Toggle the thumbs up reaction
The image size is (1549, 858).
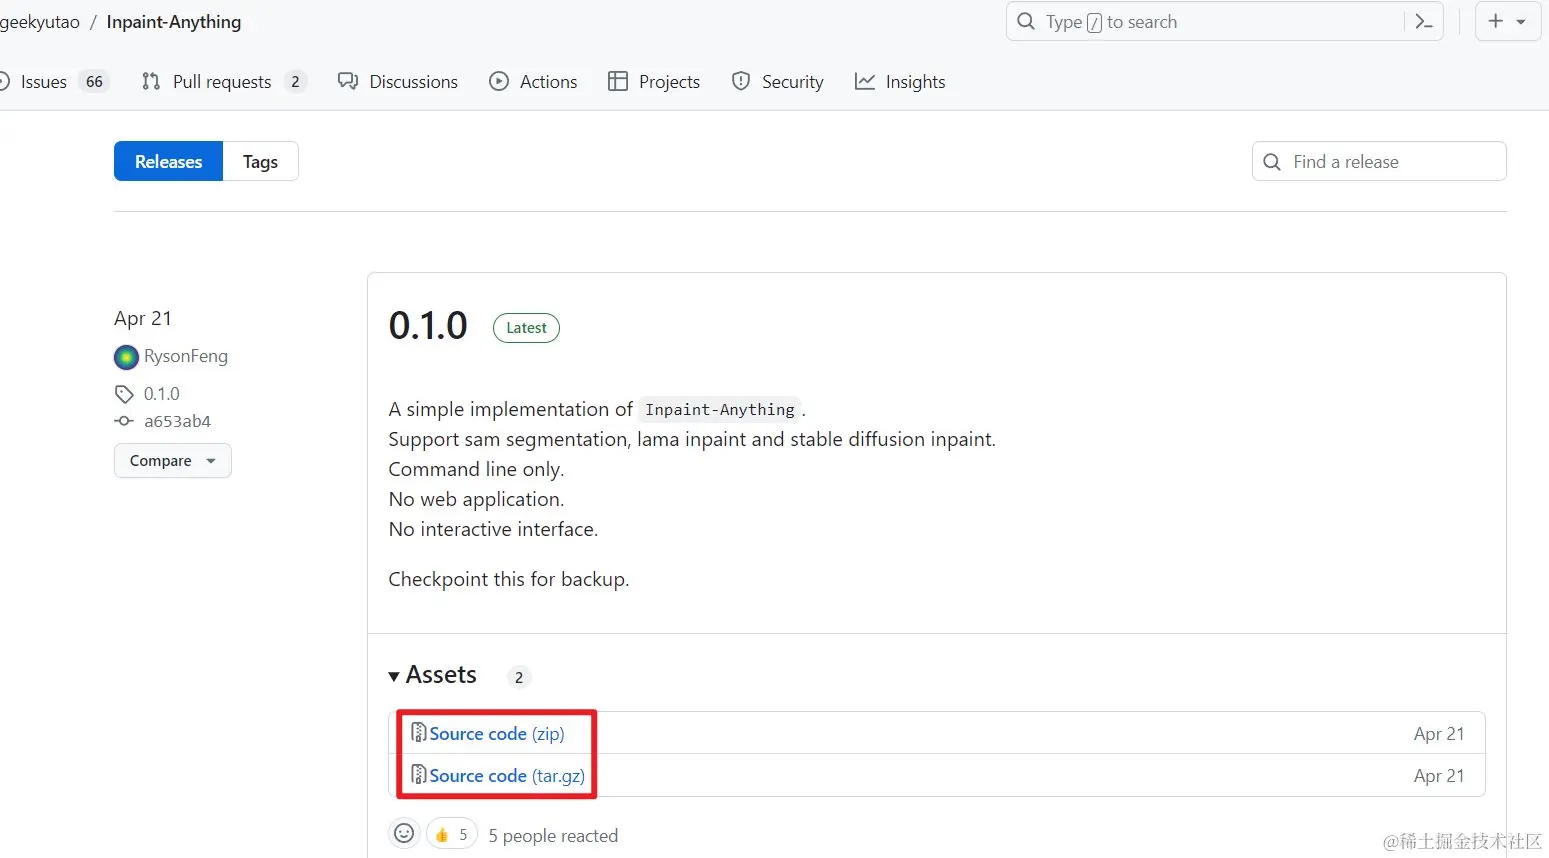coord(452,834)
